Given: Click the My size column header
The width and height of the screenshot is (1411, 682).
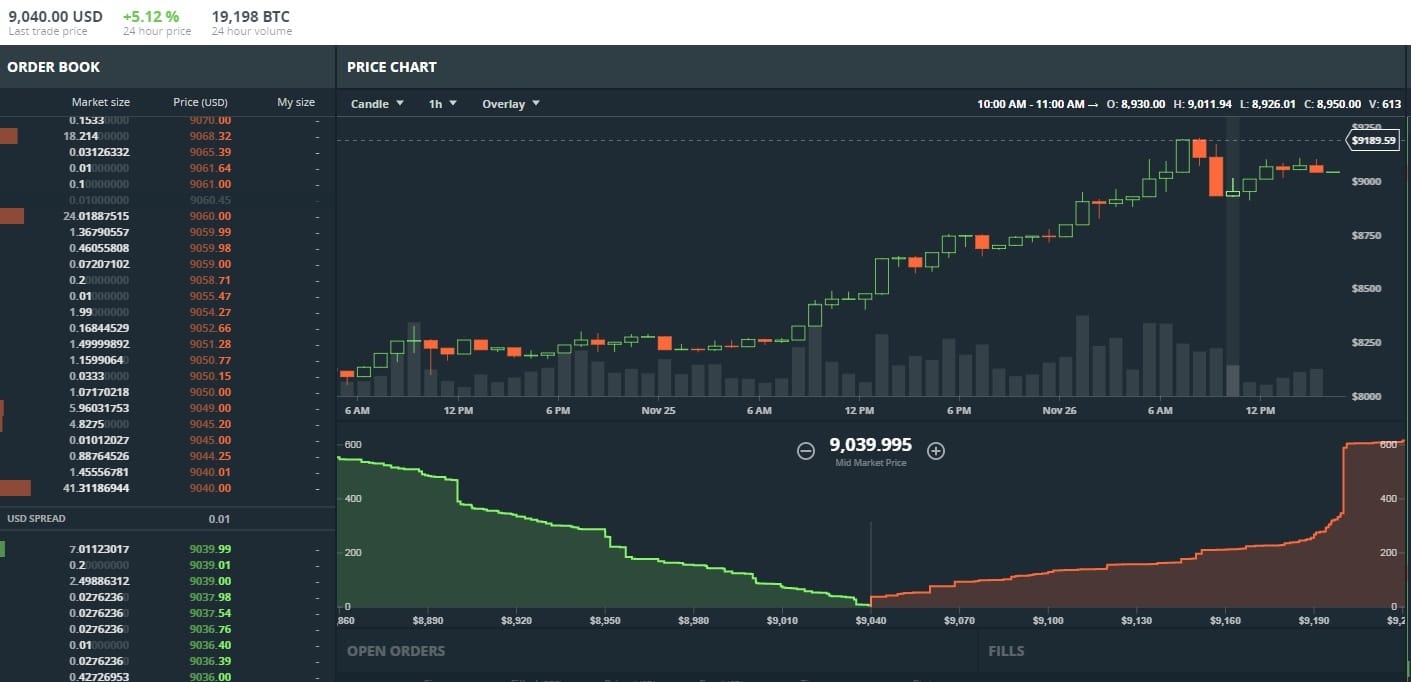Looking at the screenshot, I should pyautogui.click(x=295, y=102).
